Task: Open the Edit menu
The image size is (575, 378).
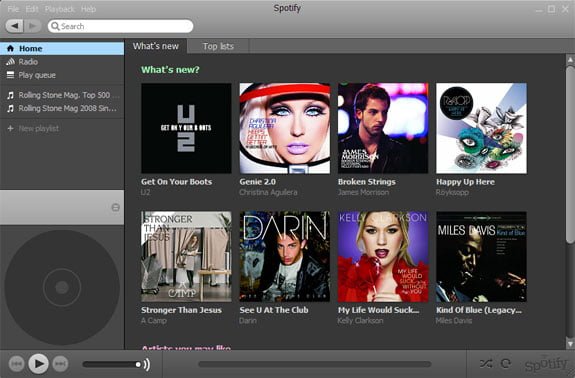Action: coord(32,9)
